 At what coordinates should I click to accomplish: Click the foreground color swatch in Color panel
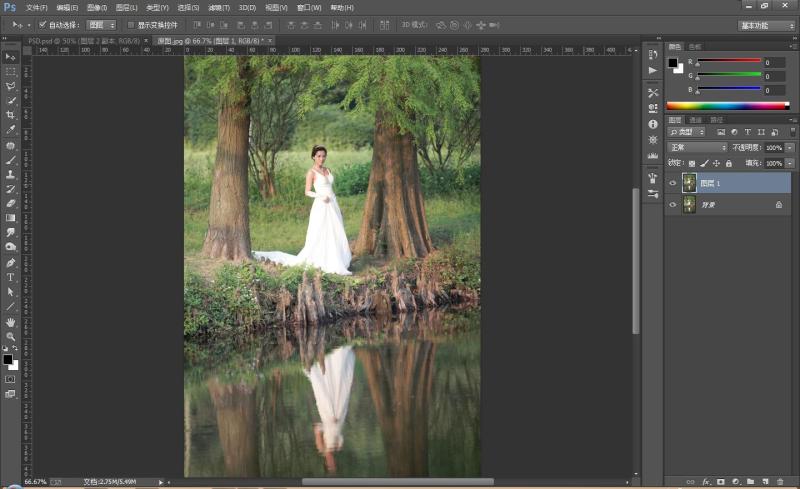click(673, 63)
